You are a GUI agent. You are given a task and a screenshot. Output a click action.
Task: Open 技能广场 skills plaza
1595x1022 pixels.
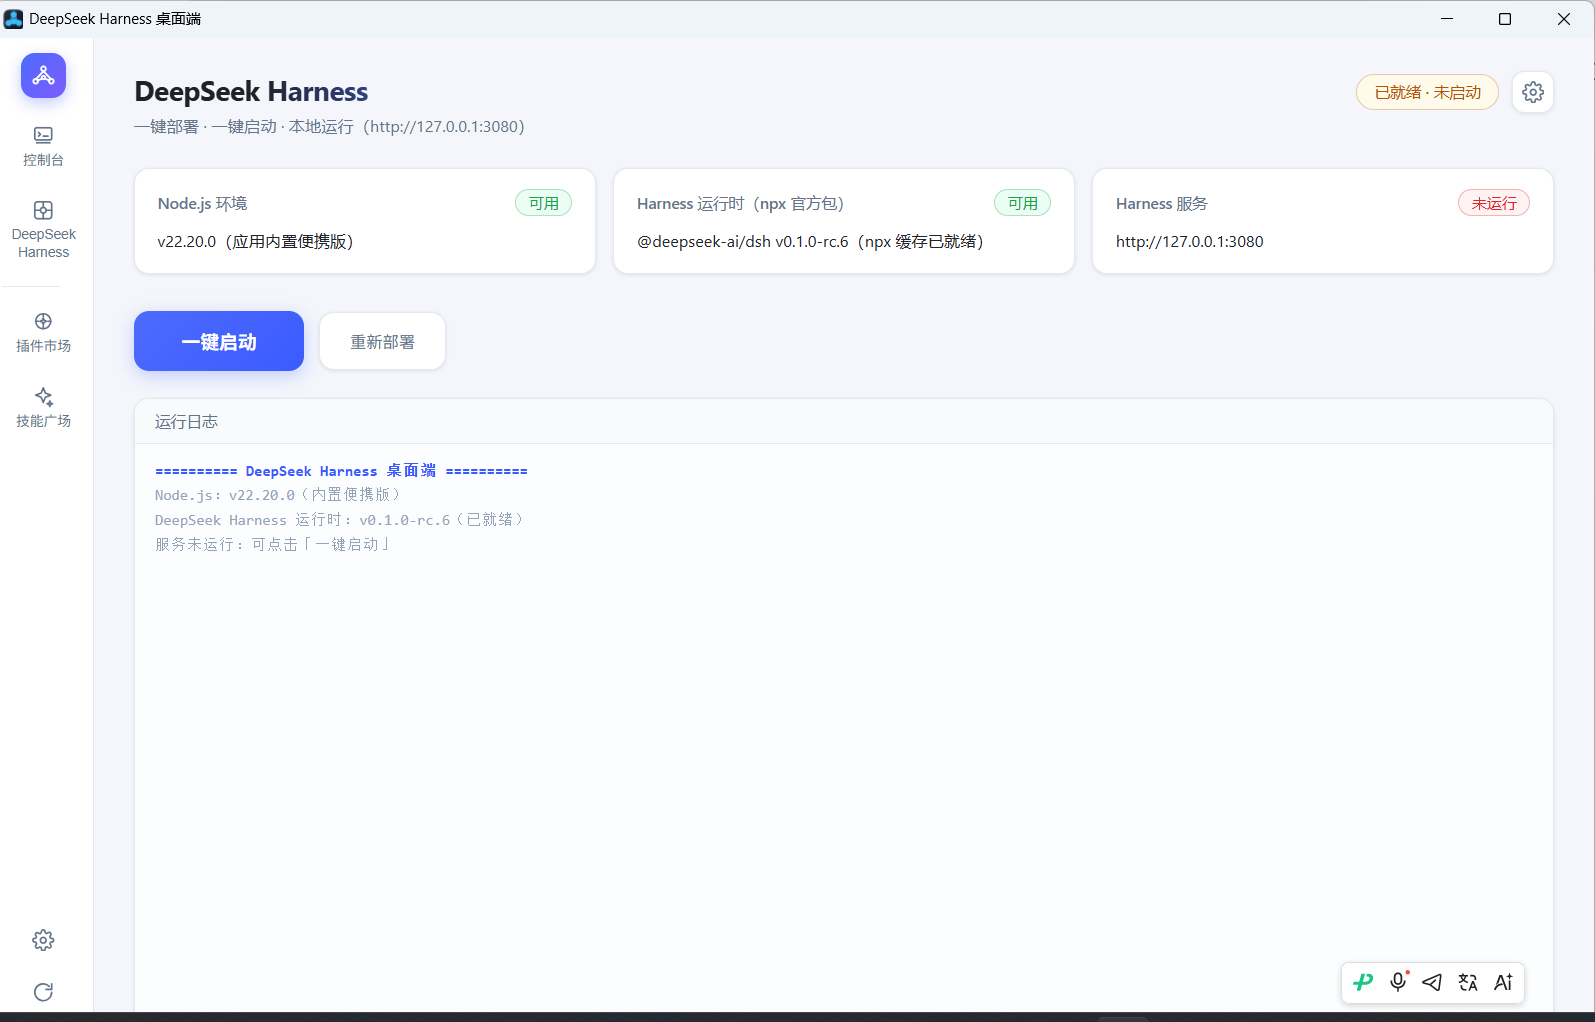pyautogui.click(x=43, y=408)
